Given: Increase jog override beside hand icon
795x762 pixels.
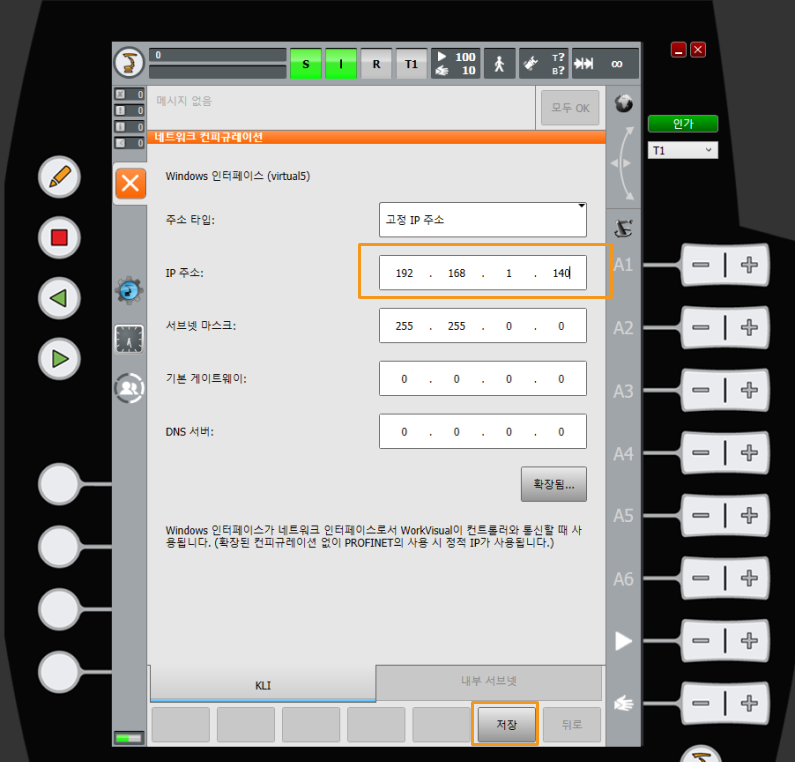Looking at the screenshot, I should click(749, 703).
